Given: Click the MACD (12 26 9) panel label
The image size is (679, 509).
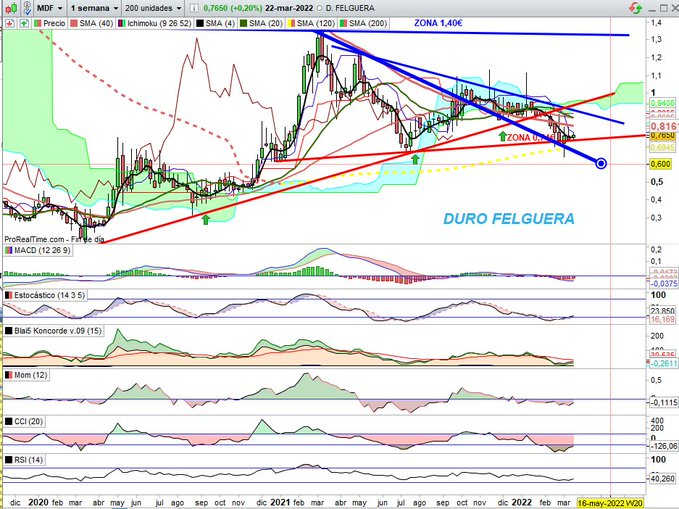Looking at the screenshot, I should pos(42,250).
